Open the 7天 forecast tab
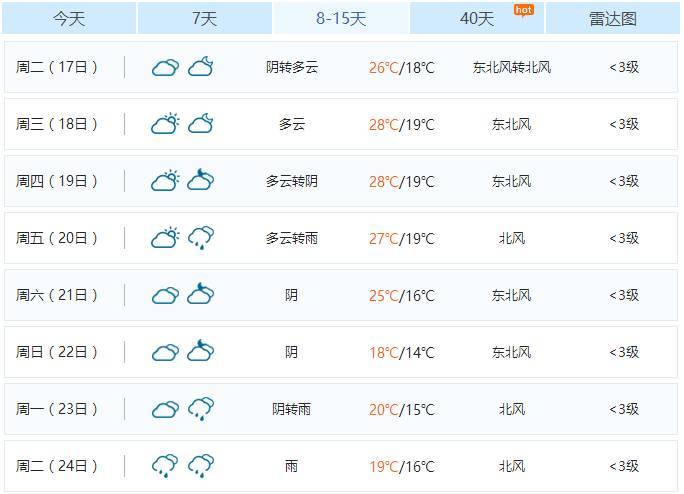This screenshot has height=494, width=684. coord(204,19)
